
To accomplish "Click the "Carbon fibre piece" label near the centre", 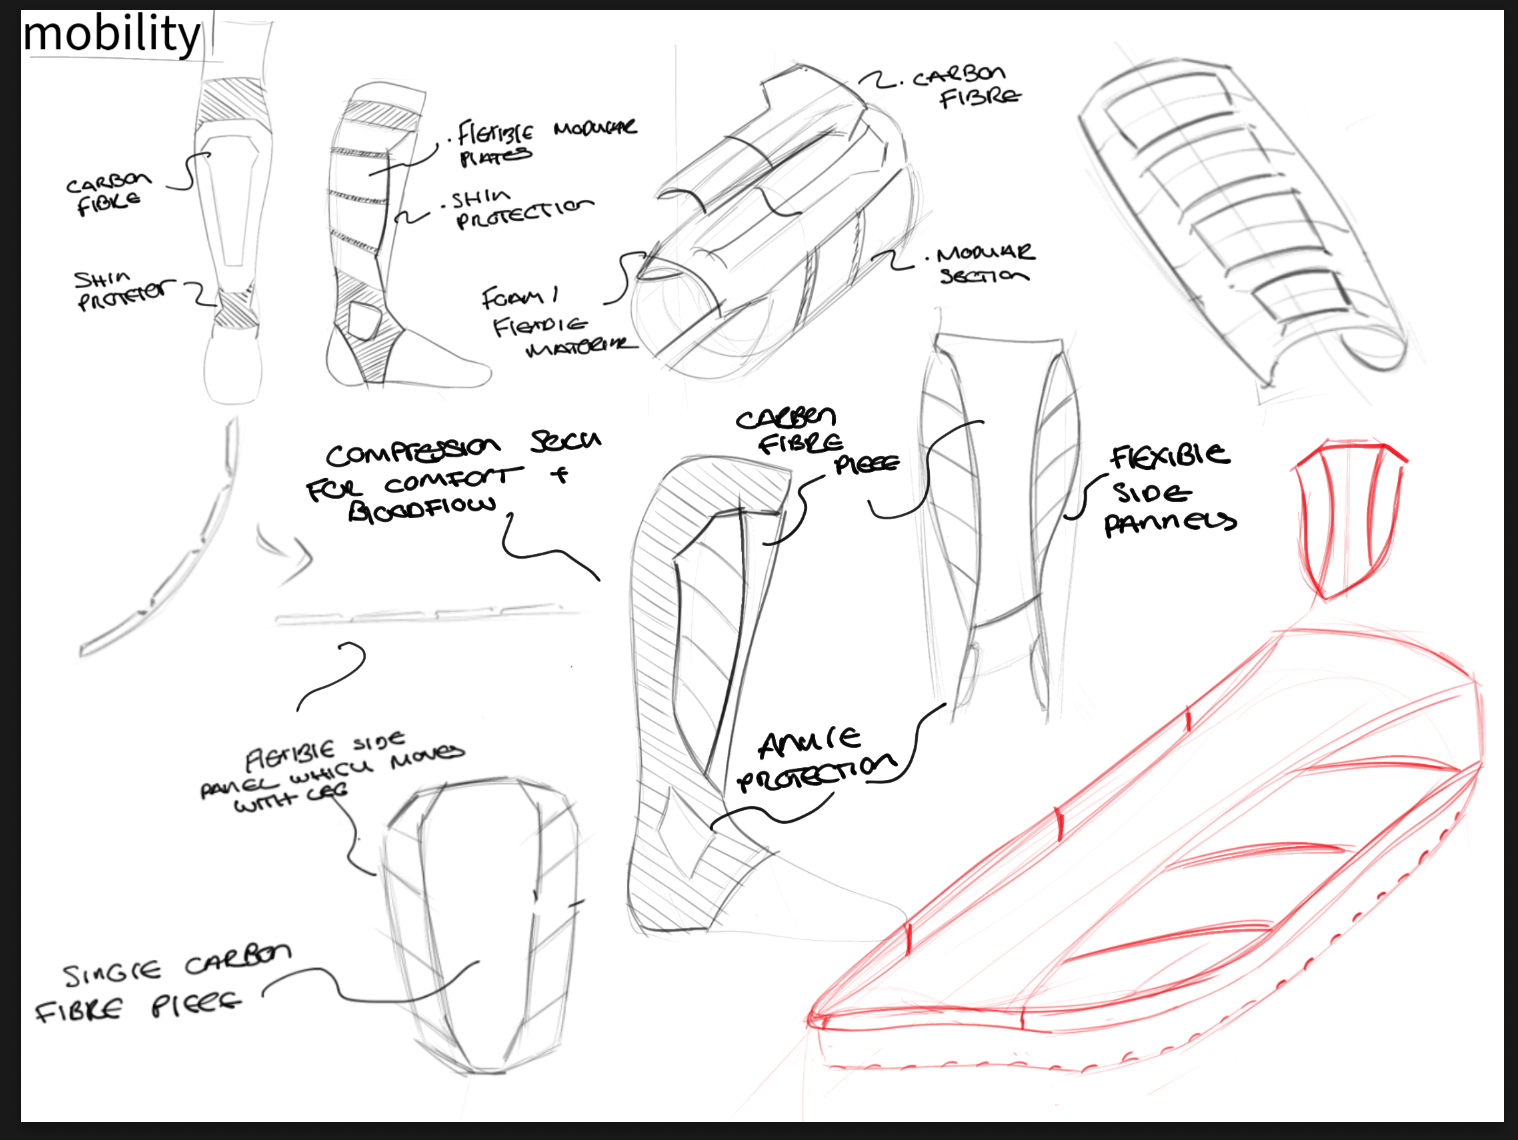I will [x=817, y=440].
